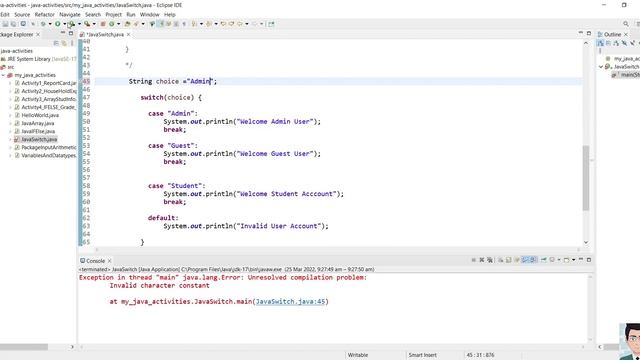Toggle Show Console on standard error change
640x360 pixels.
[533, 260]
